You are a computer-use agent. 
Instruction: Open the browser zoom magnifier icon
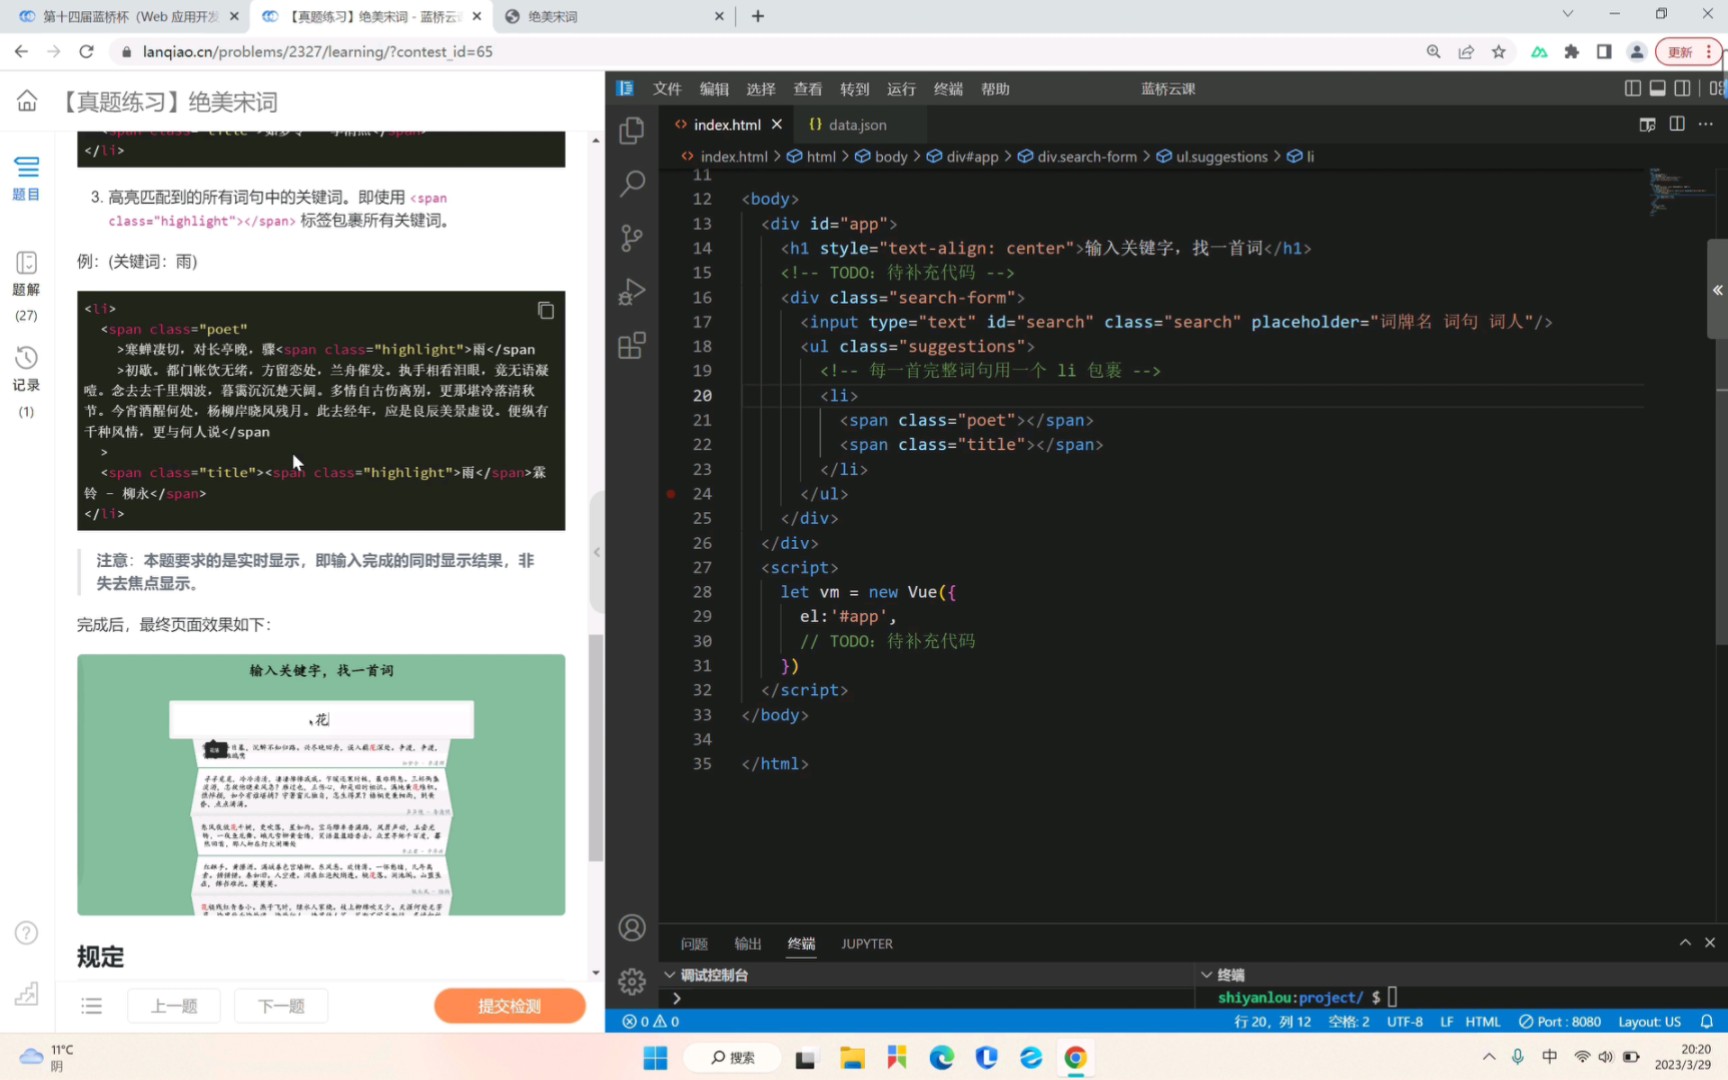(1434, 51)
